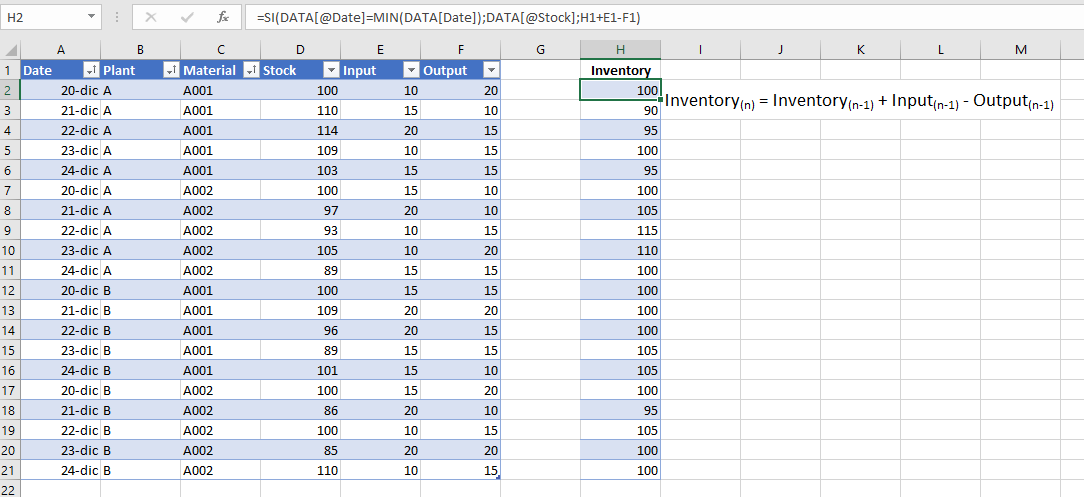The image size is (1084, 497).
Task: Select Inventory cell H2 with value 100
Action: (x=620, y=91)
